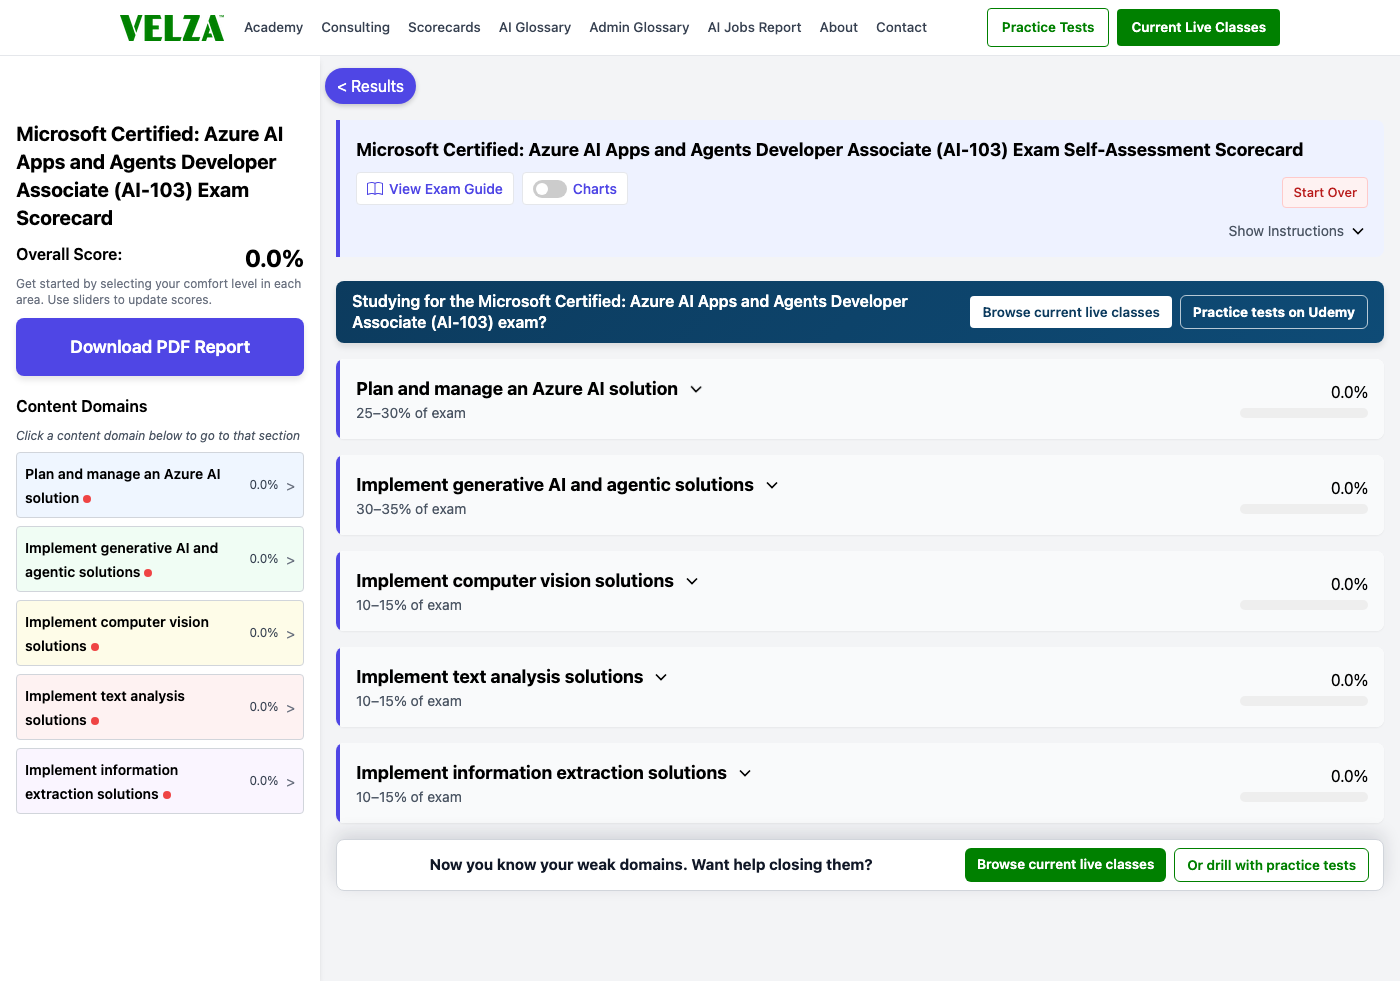
Task: Click the 25–30% of exam text
Action: (411, 413)
